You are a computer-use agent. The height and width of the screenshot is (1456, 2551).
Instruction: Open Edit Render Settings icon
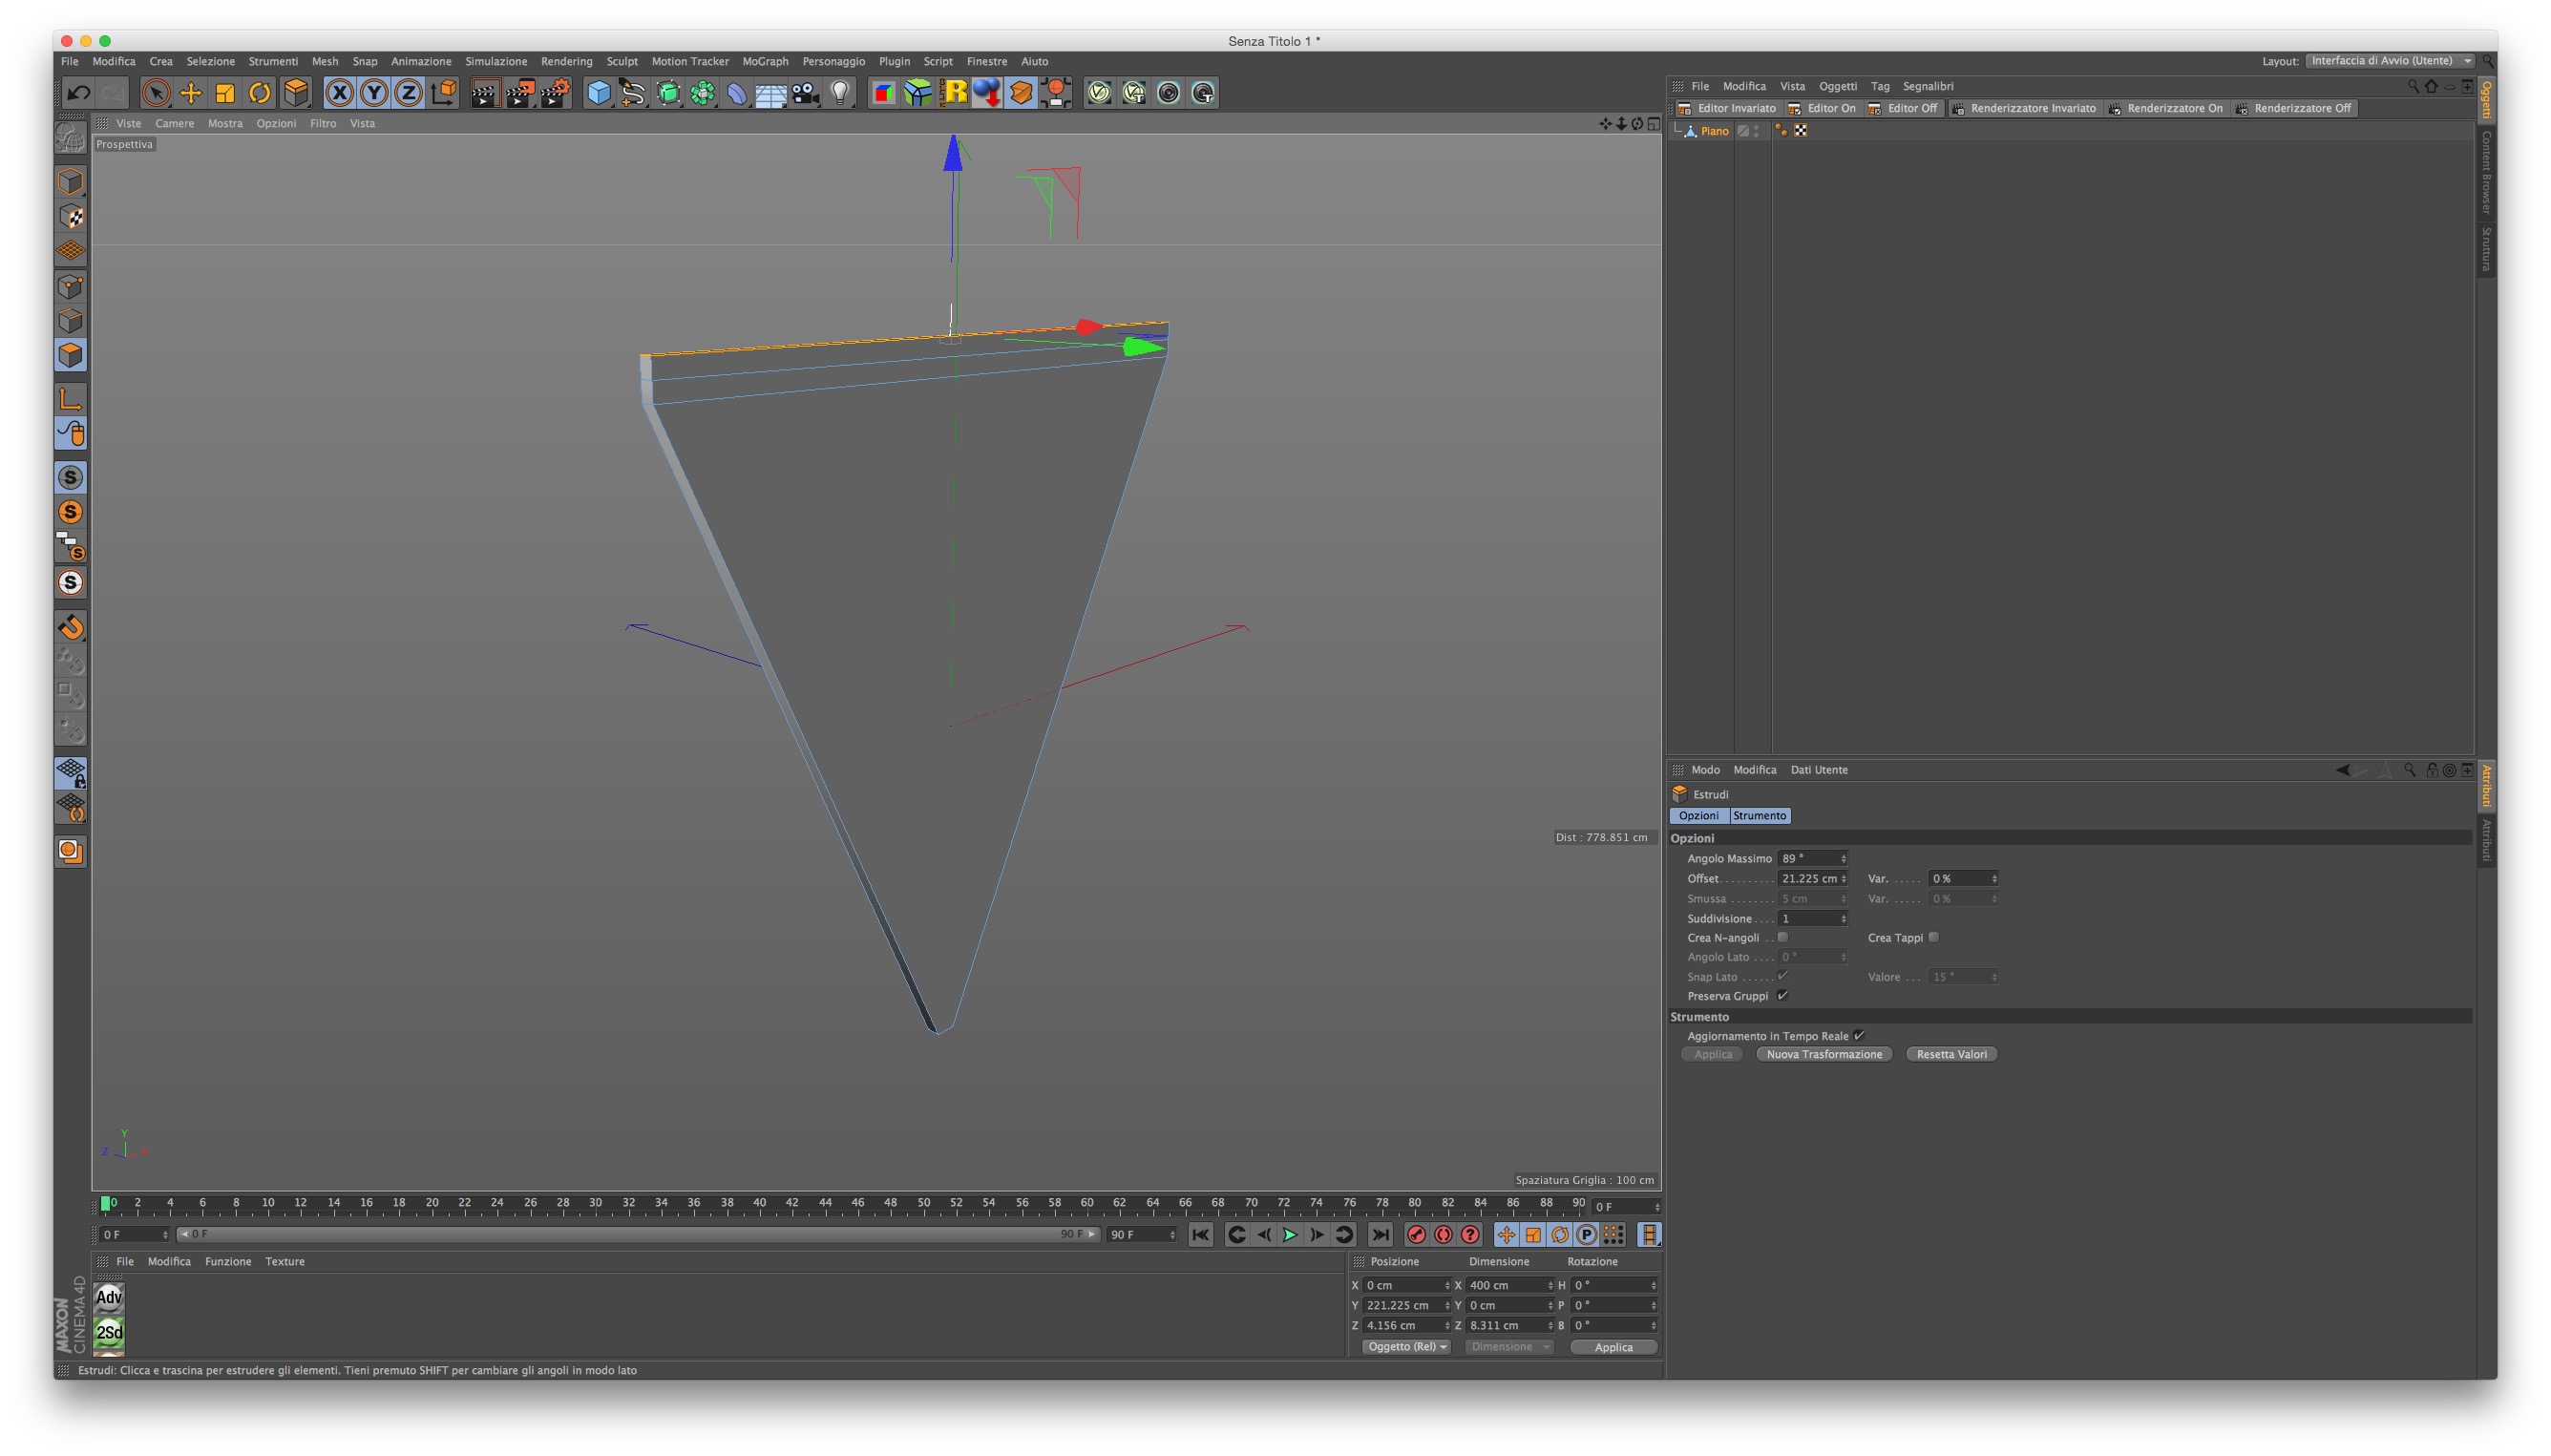(x=554, y=93)
